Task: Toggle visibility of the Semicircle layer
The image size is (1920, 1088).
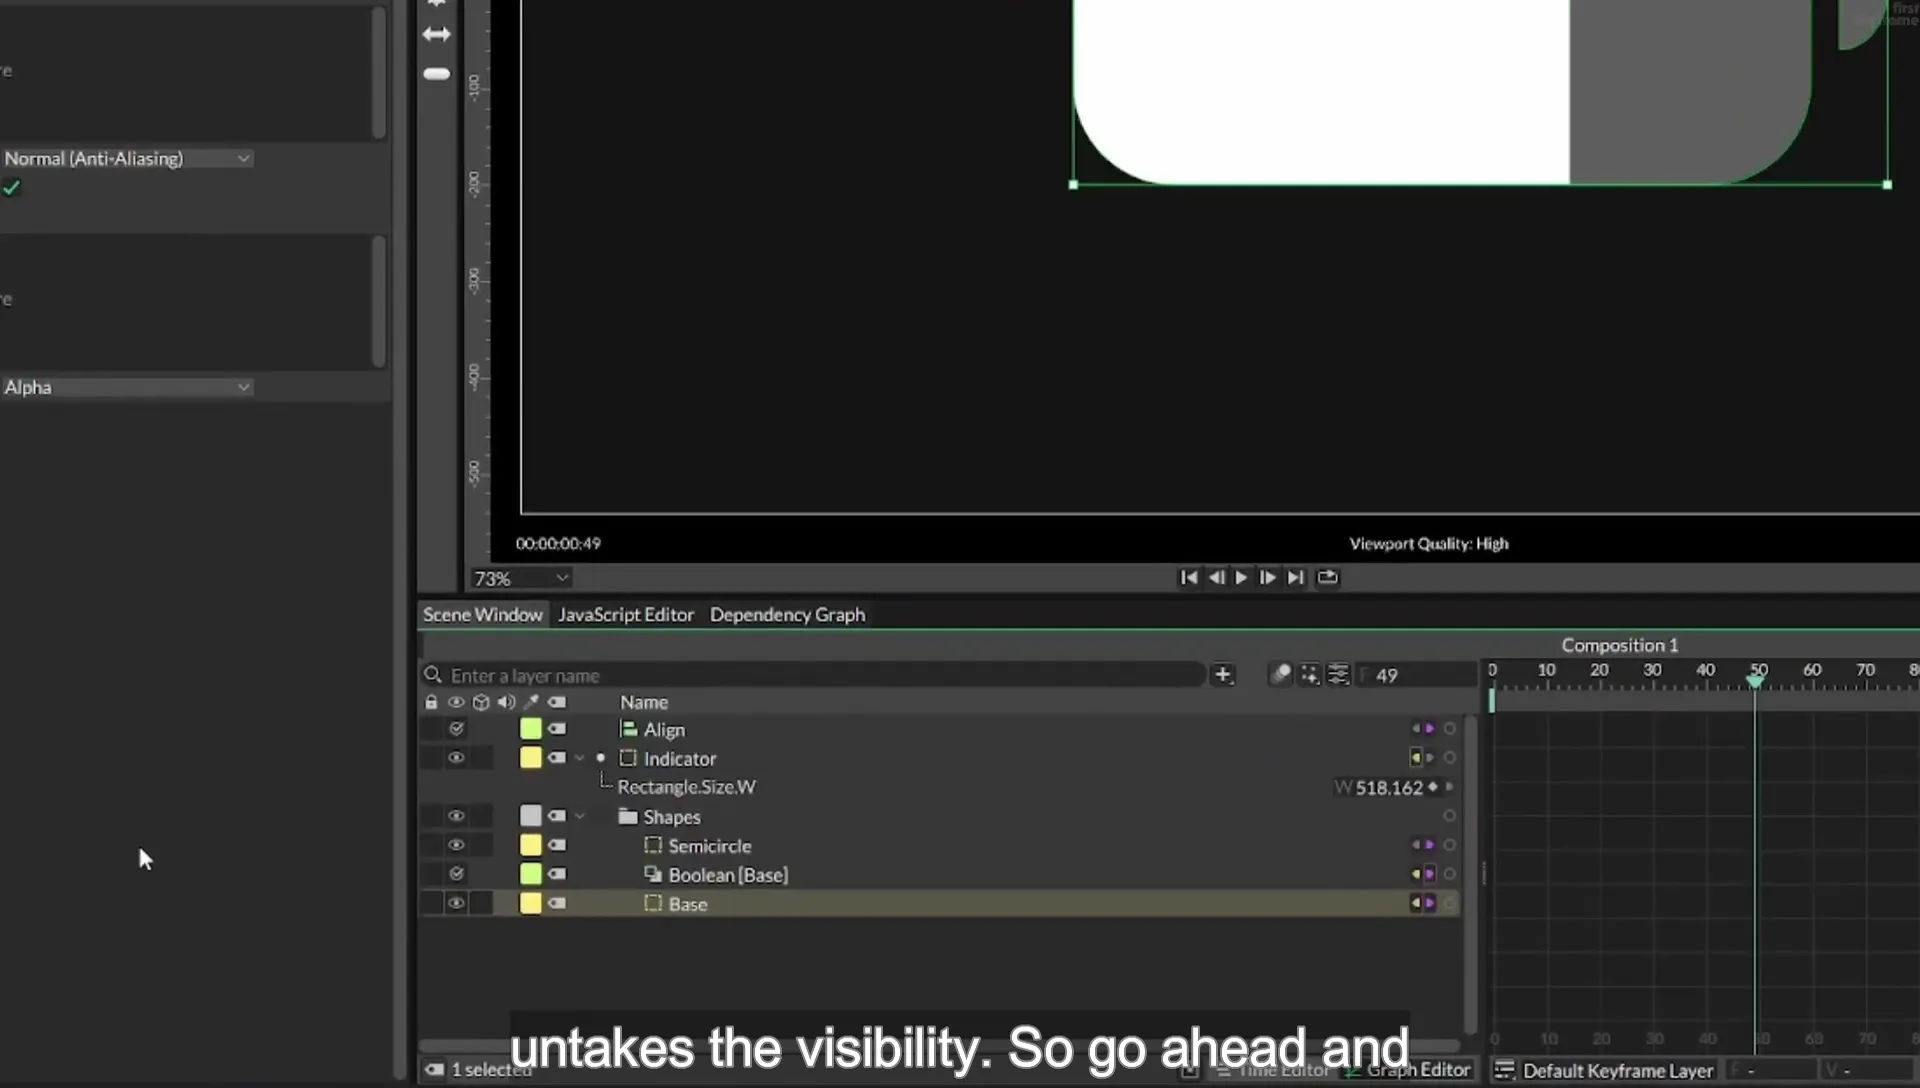Action: [x=456, y=845]
